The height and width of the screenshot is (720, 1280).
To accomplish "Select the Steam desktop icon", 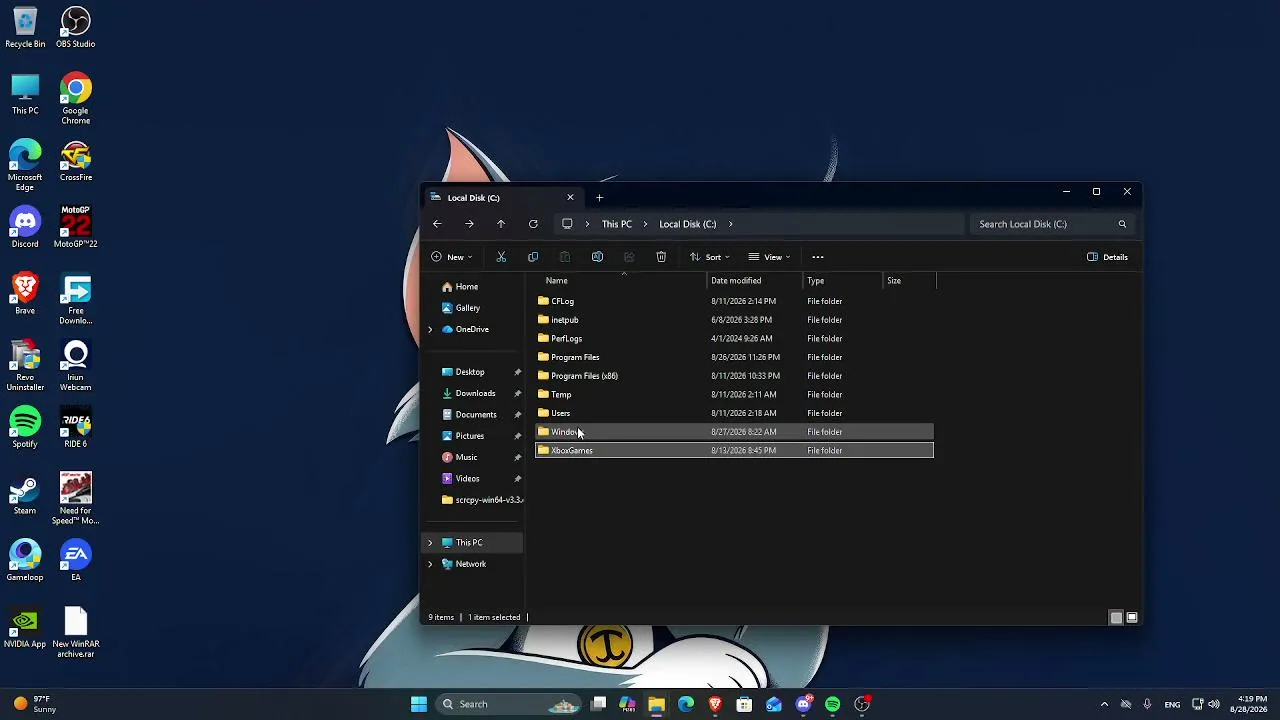I will (25, 494).
